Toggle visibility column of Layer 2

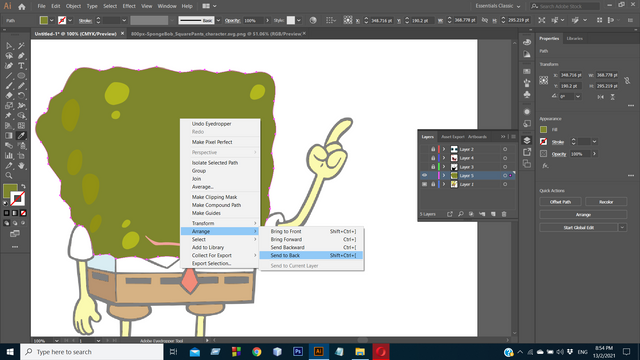424,149
